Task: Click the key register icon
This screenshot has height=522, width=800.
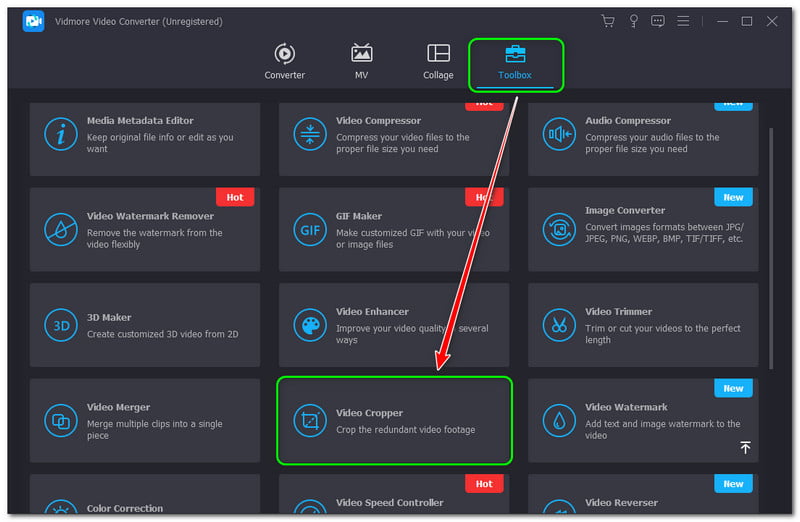Action: point(633,21)
